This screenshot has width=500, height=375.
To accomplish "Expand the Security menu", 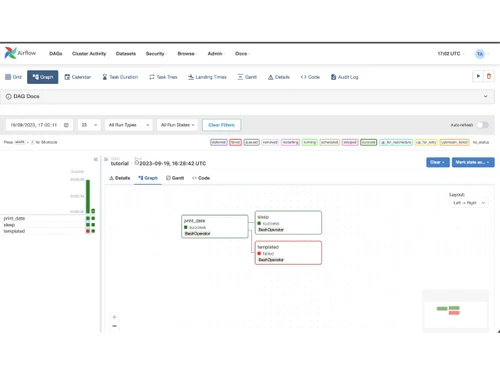I will [156, 54].
